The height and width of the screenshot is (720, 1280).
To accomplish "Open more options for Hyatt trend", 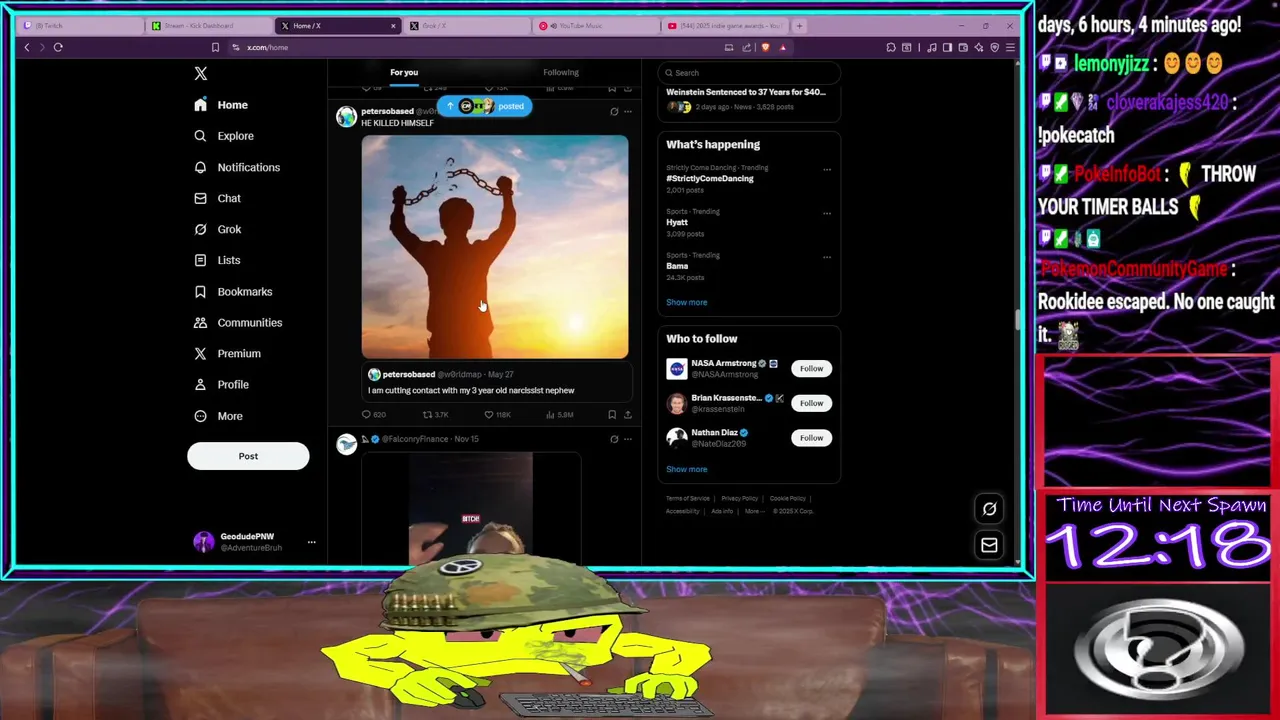I will point(827,213).
